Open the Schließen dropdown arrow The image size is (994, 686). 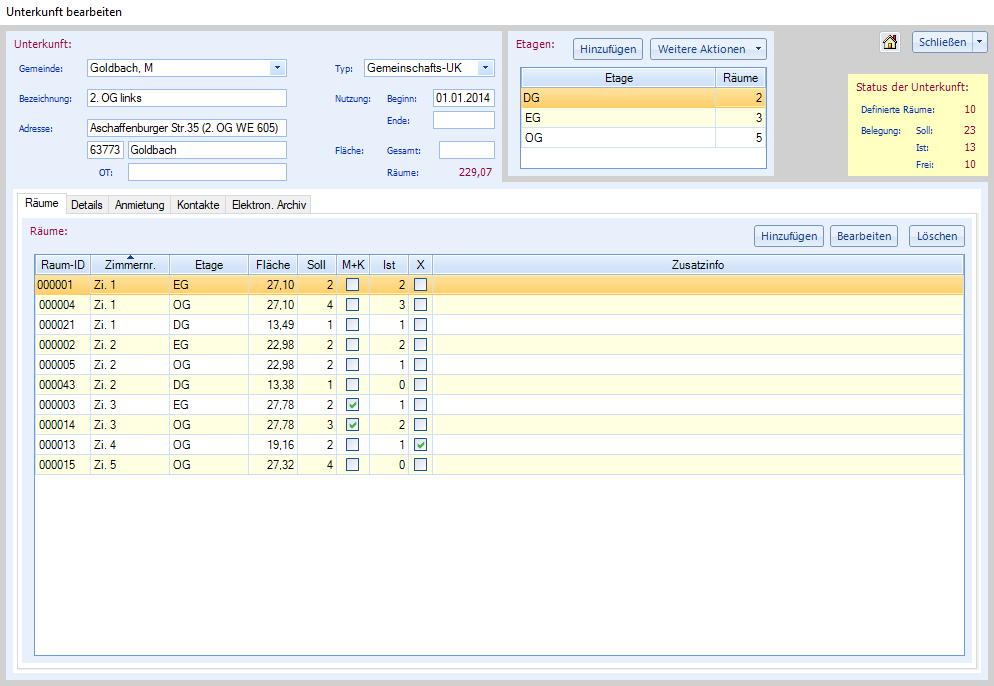click(980, 42)
